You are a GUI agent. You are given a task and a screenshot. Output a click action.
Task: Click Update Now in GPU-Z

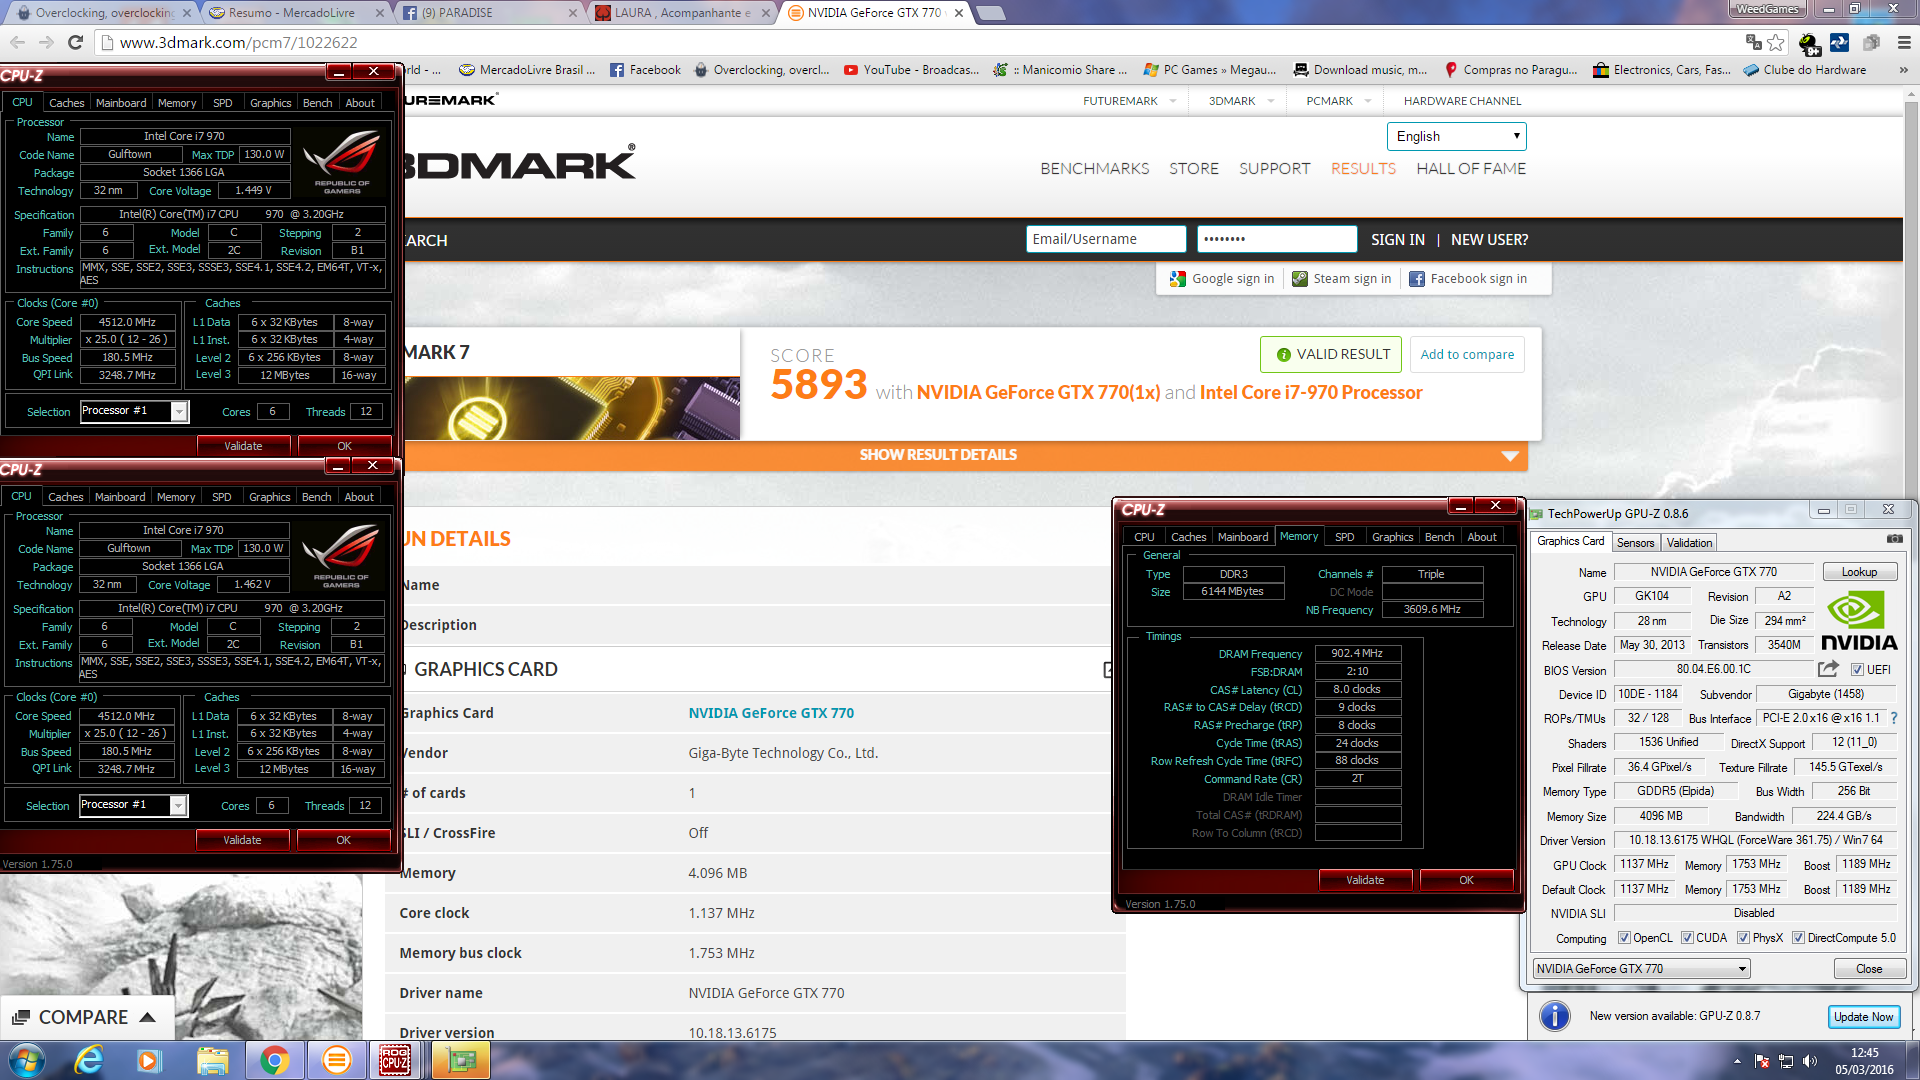click(1863, 1017)
